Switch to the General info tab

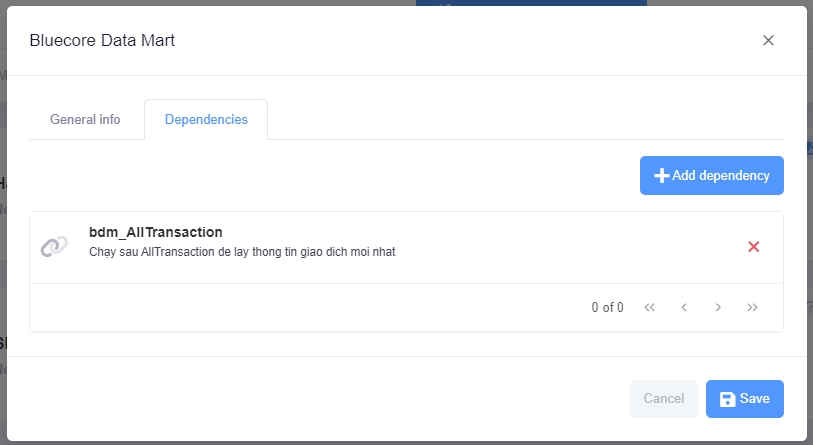(x=85, y=119)
